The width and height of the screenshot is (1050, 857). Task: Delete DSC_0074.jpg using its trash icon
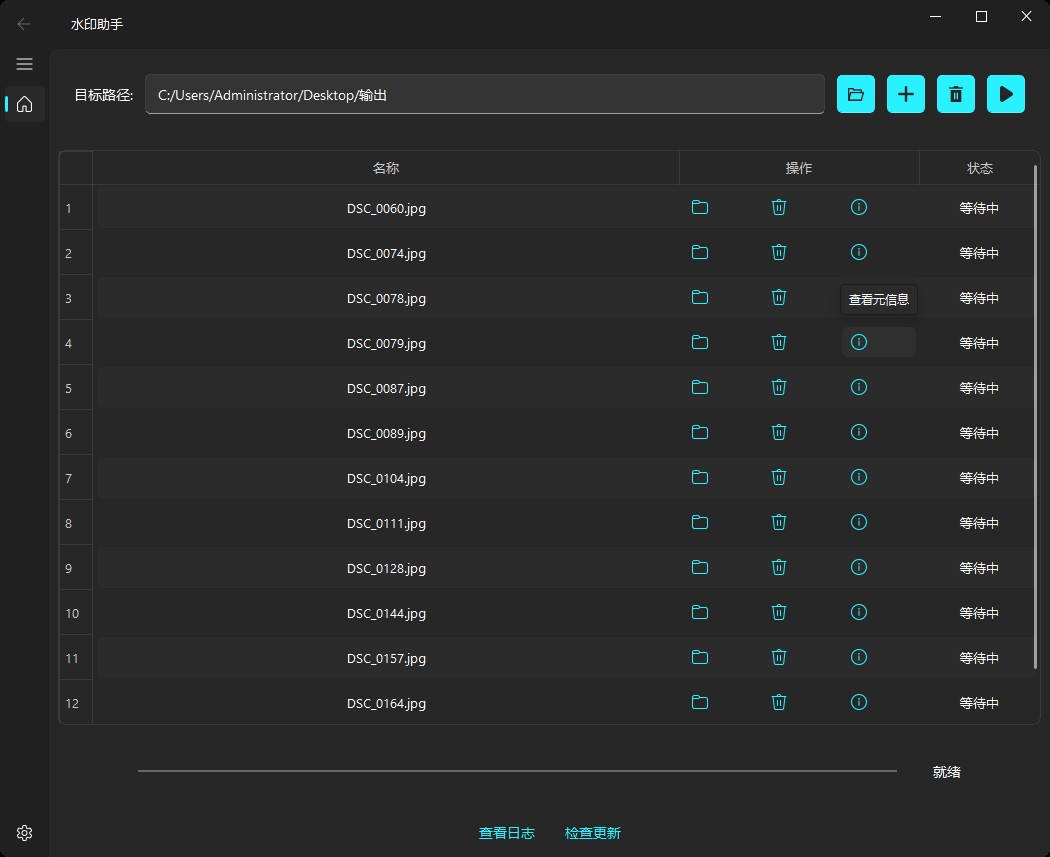[x=779, y=252]
